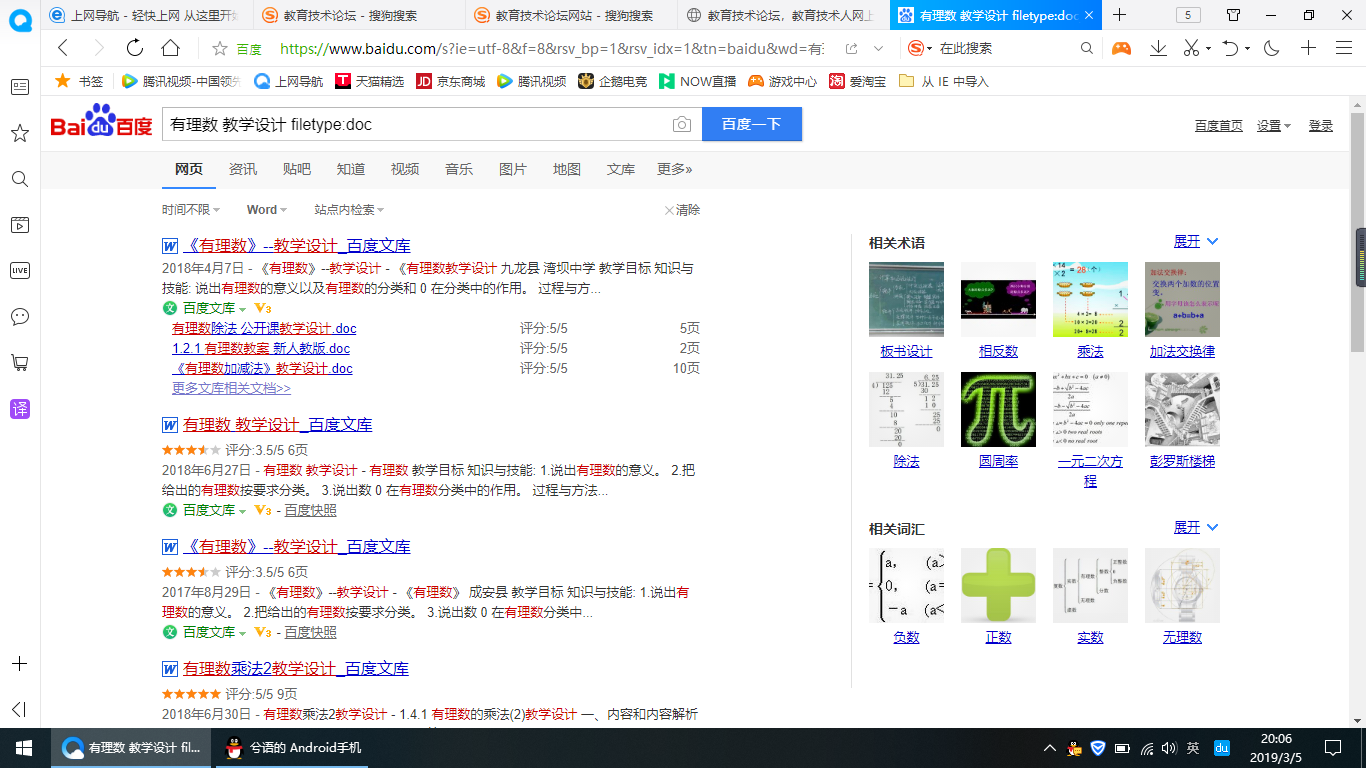Switch to the 知道 tab
Image resolution: width=1366 pixels, height=768 pixels.
pyautogui.click(x=351, y=169)
